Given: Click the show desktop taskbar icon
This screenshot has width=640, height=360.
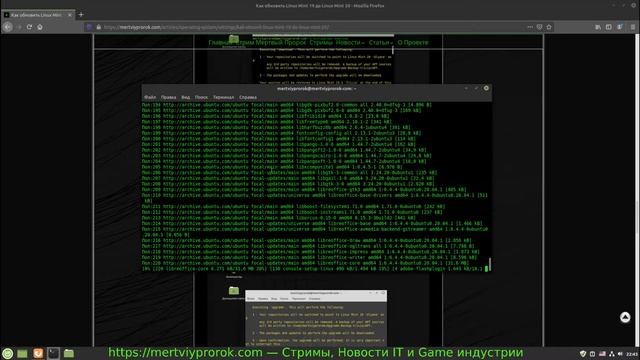Looking at the screenshot, I should click(x=22, y=353).
